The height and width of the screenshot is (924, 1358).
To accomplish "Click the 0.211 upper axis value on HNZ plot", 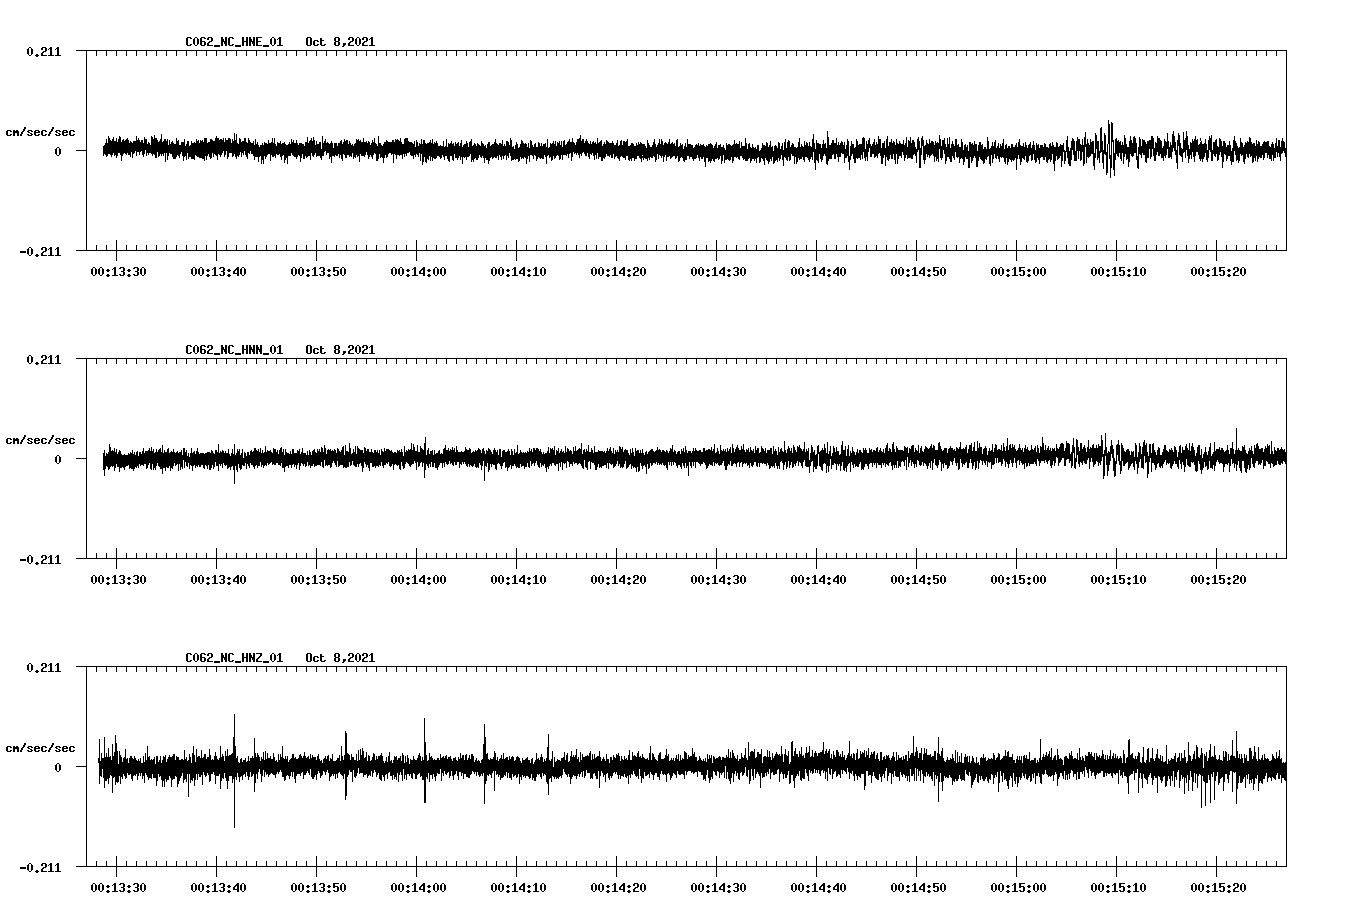I will pyautogui.click(x=43, y=667).
